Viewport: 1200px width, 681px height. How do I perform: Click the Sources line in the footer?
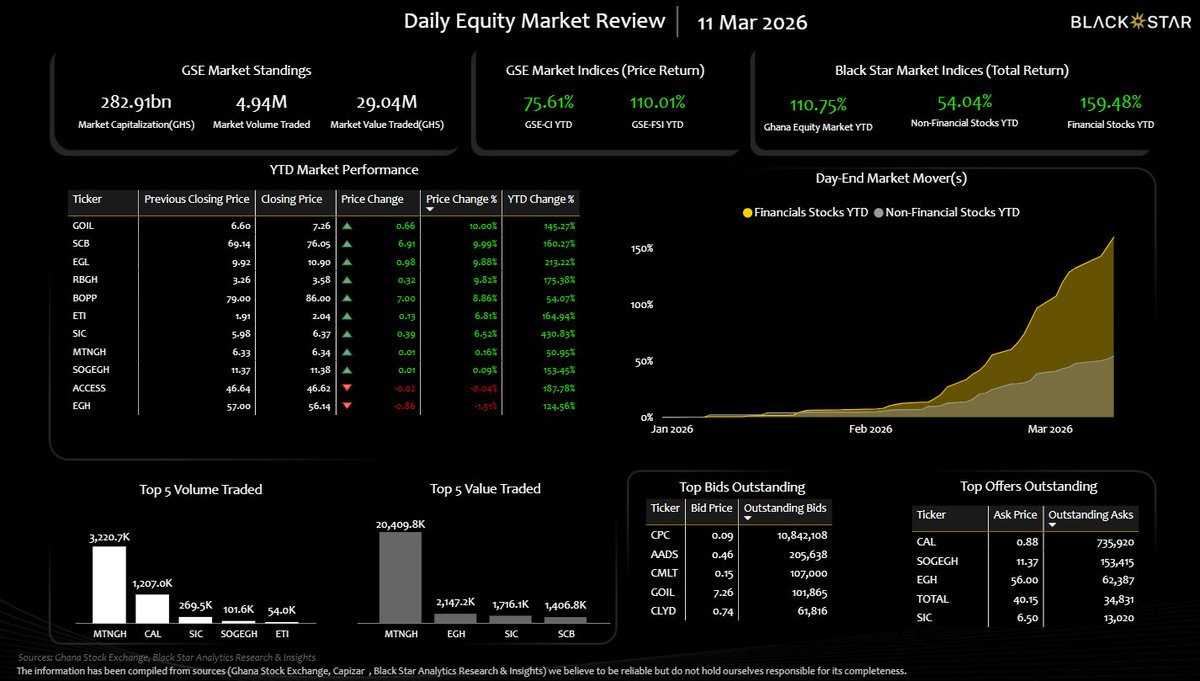[x=167, y=657]
